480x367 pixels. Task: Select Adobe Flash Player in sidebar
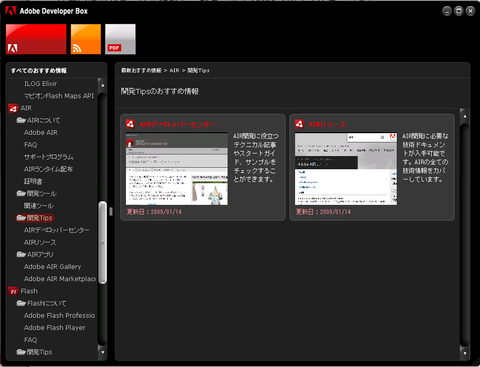[54, 328]
